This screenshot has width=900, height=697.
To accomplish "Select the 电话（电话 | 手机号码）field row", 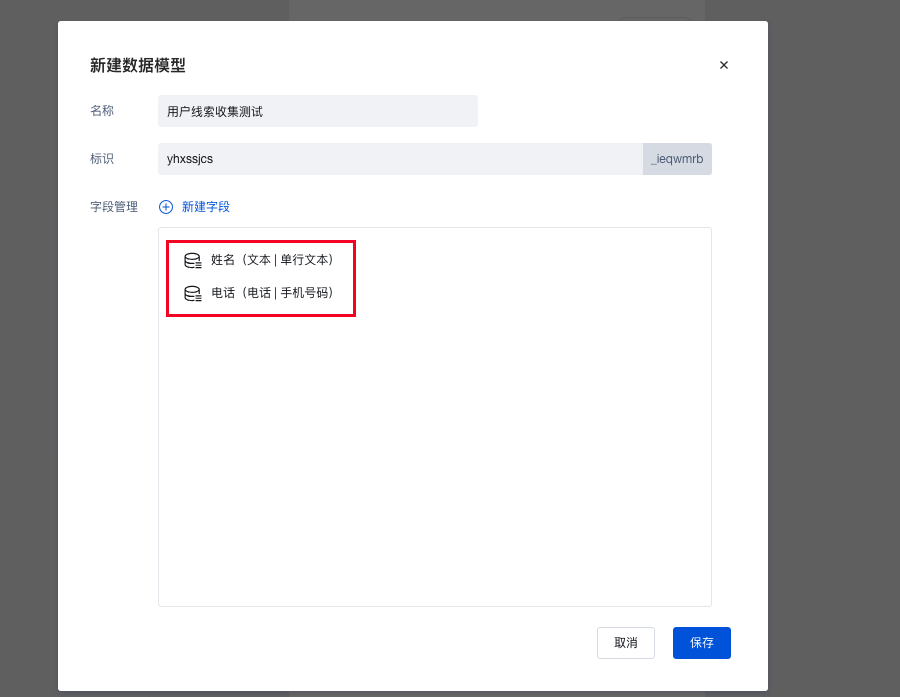I will click(x=260, y=293).
